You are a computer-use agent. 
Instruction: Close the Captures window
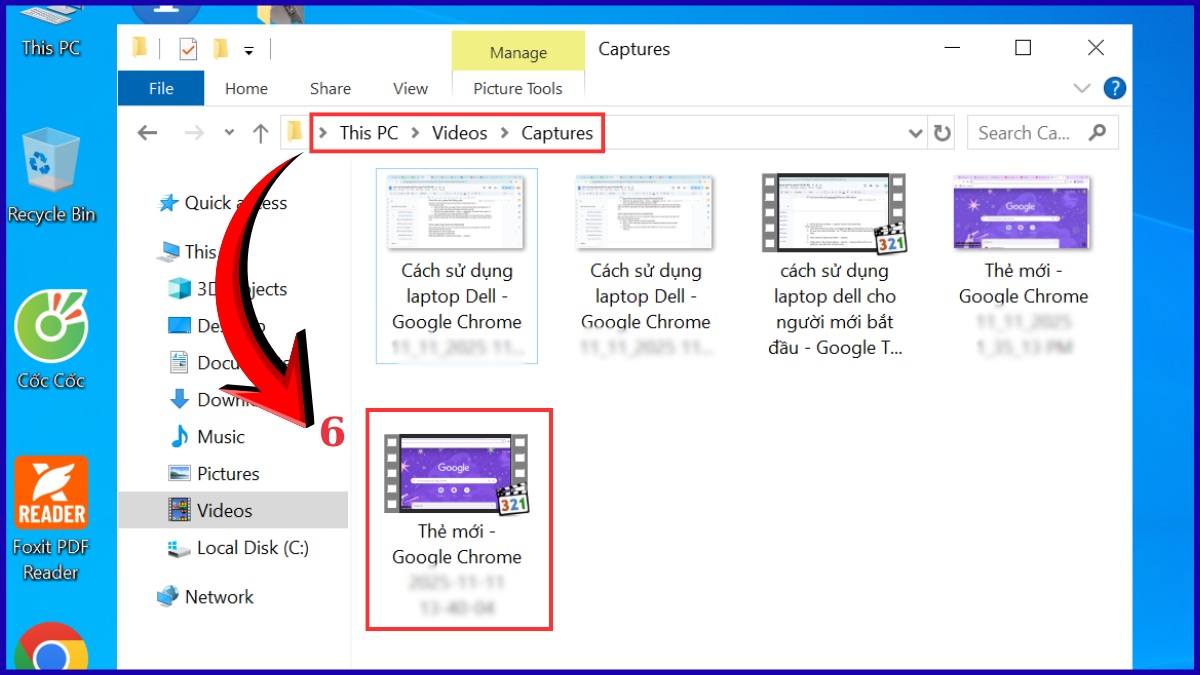tap(1096, 48)
